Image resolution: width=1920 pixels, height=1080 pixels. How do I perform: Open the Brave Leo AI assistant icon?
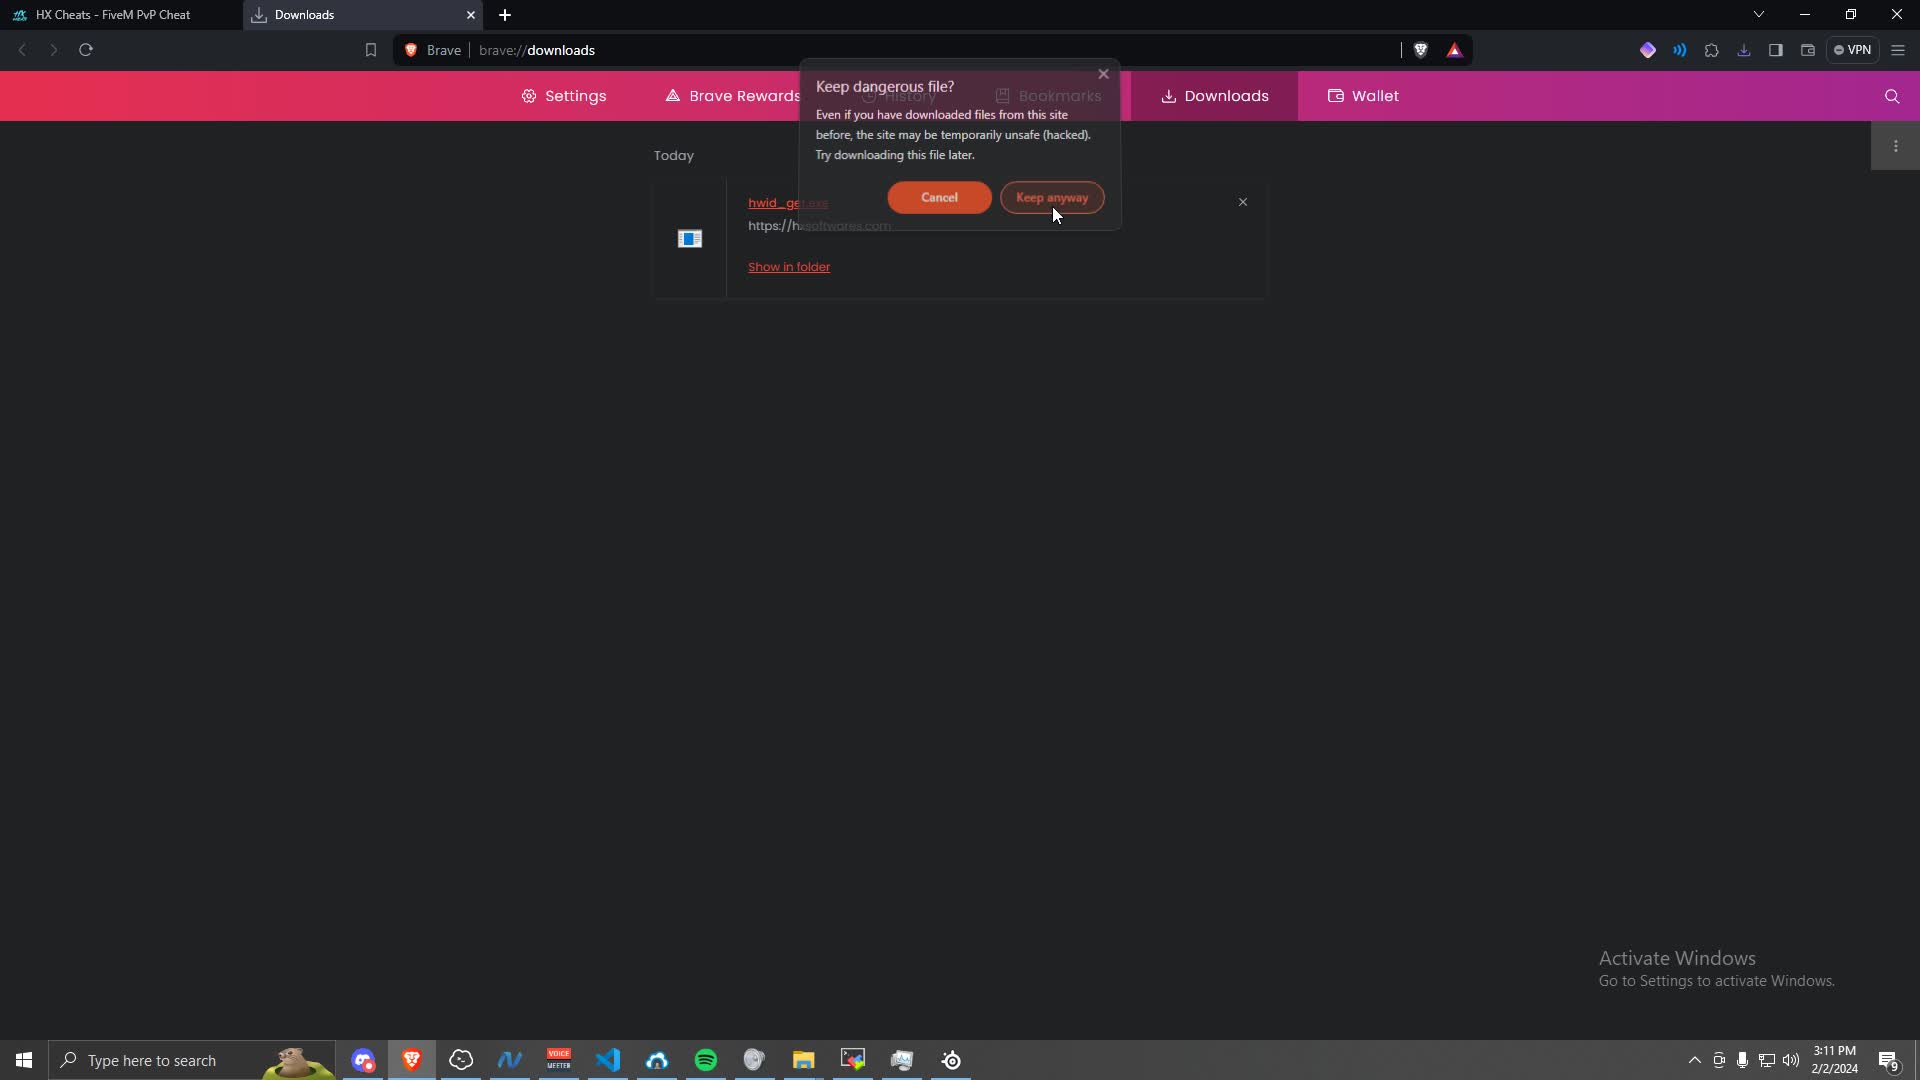(x=1646, y=50)
